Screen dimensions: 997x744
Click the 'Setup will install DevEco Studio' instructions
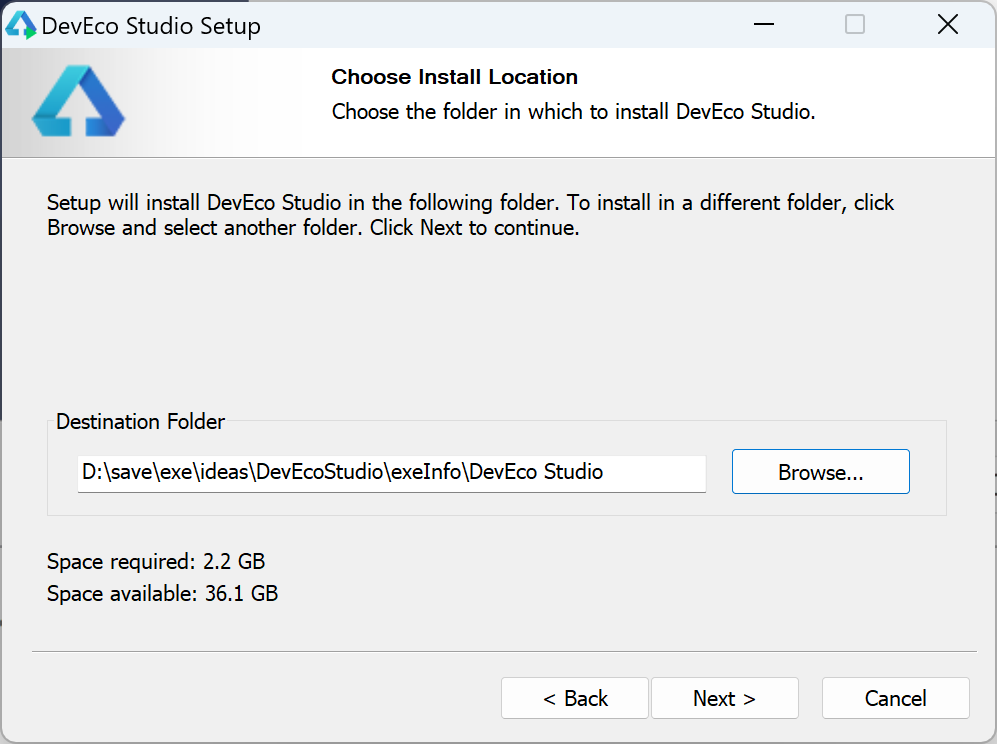[x=471, y=215]
